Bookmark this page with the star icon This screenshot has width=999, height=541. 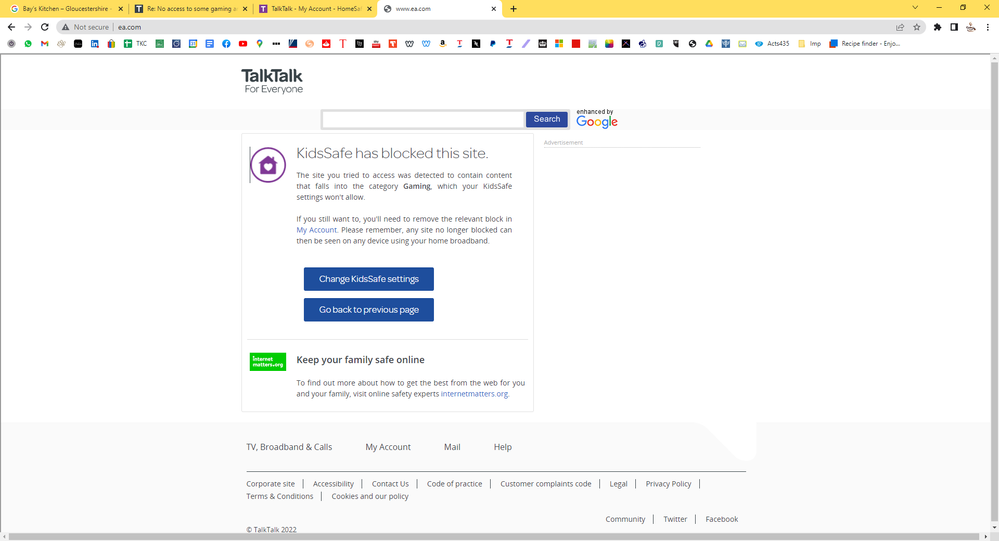click(917, 27)
